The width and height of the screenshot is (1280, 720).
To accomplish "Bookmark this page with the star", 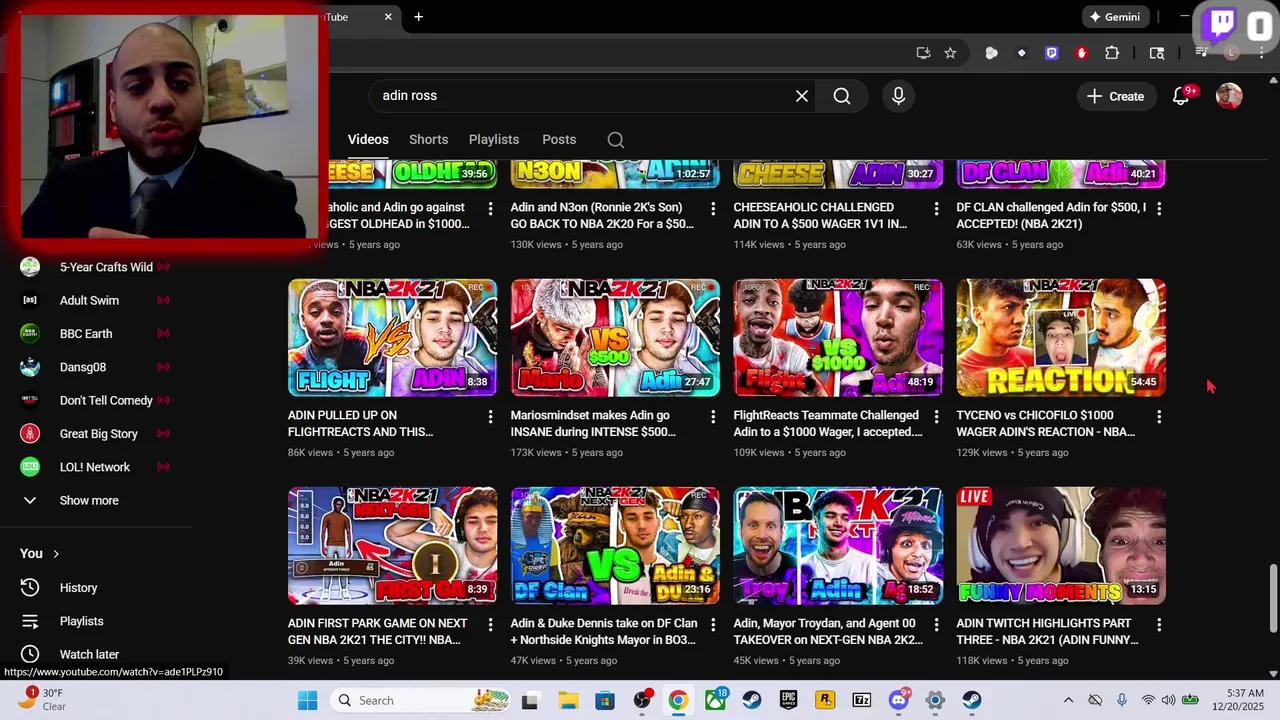I will (x=950, y=53).
